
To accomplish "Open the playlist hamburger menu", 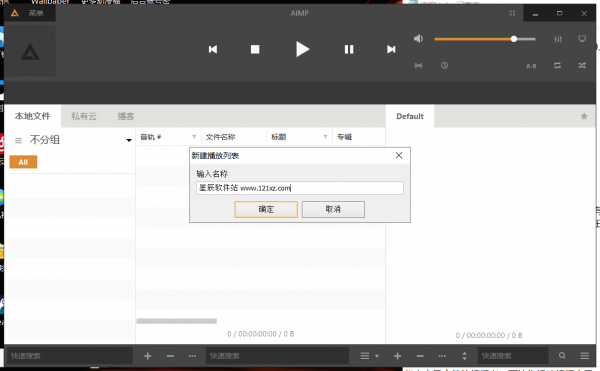I will [584, 356].
